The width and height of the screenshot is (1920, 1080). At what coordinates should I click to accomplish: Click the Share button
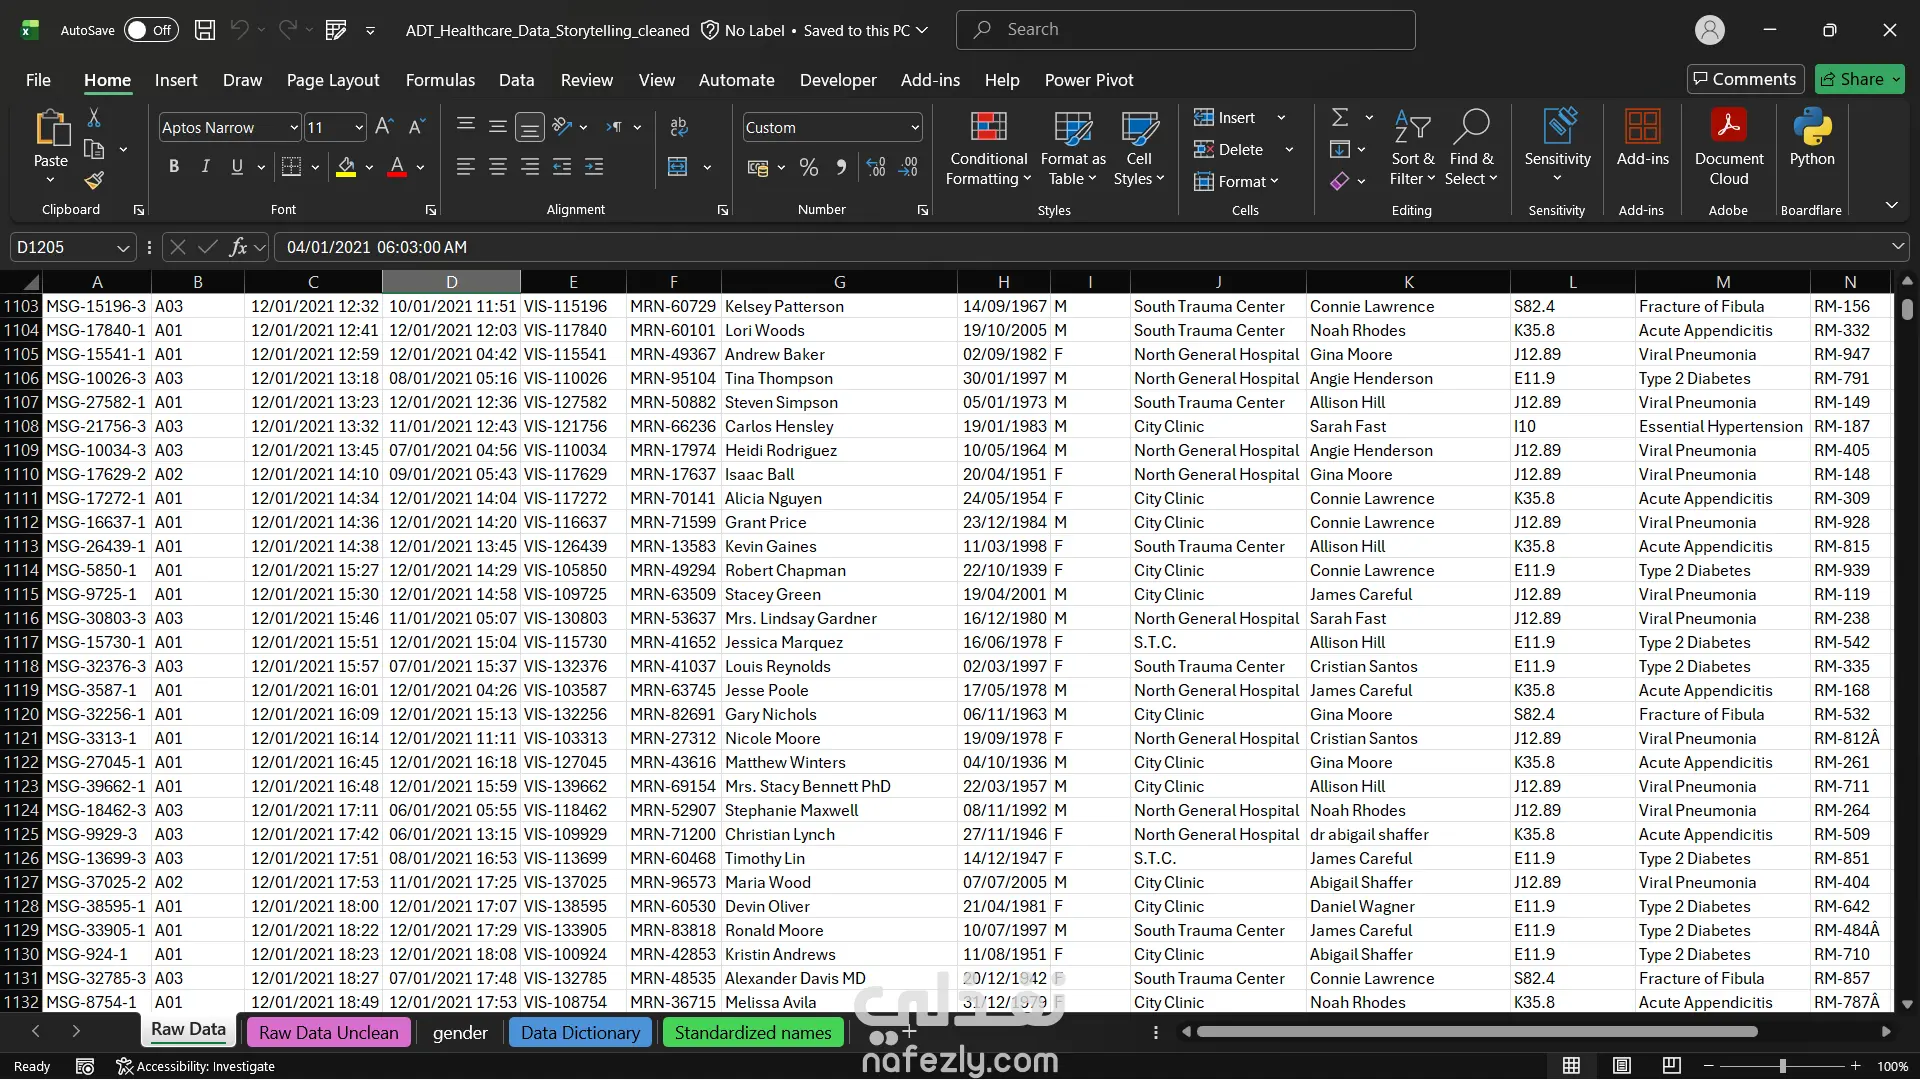1860,79
